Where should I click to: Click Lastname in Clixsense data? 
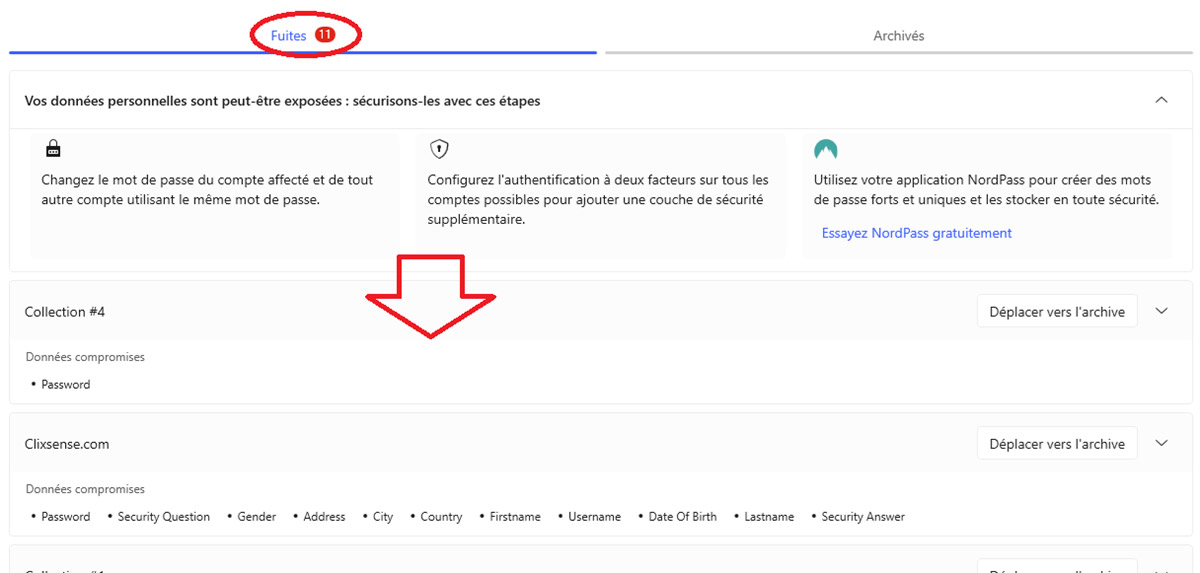[x=769, y=517]
